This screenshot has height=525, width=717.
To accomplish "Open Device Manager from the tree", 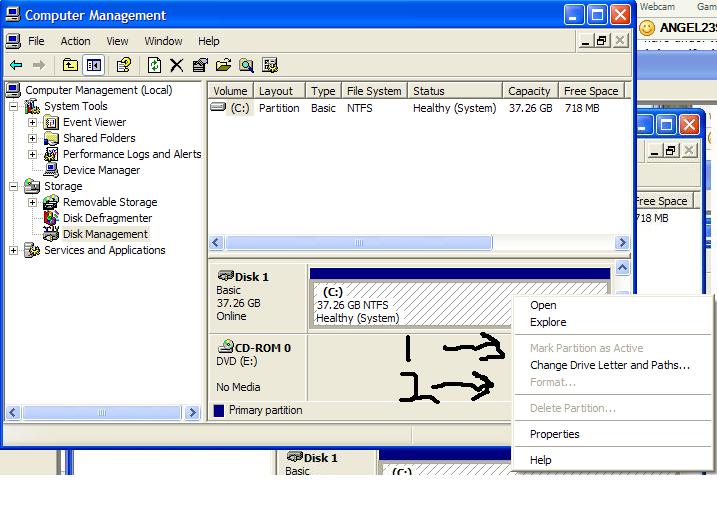I will pos(101,170).
